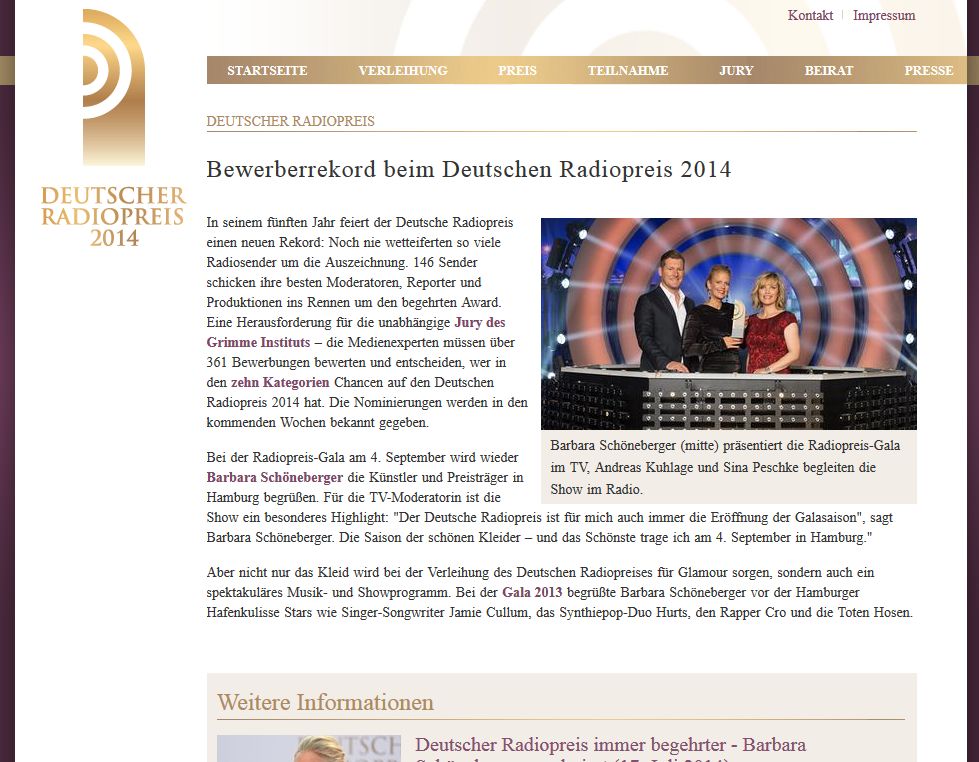Open the Beirat menu entry
The image size is (979, 762).
click(x=829, y=71)
